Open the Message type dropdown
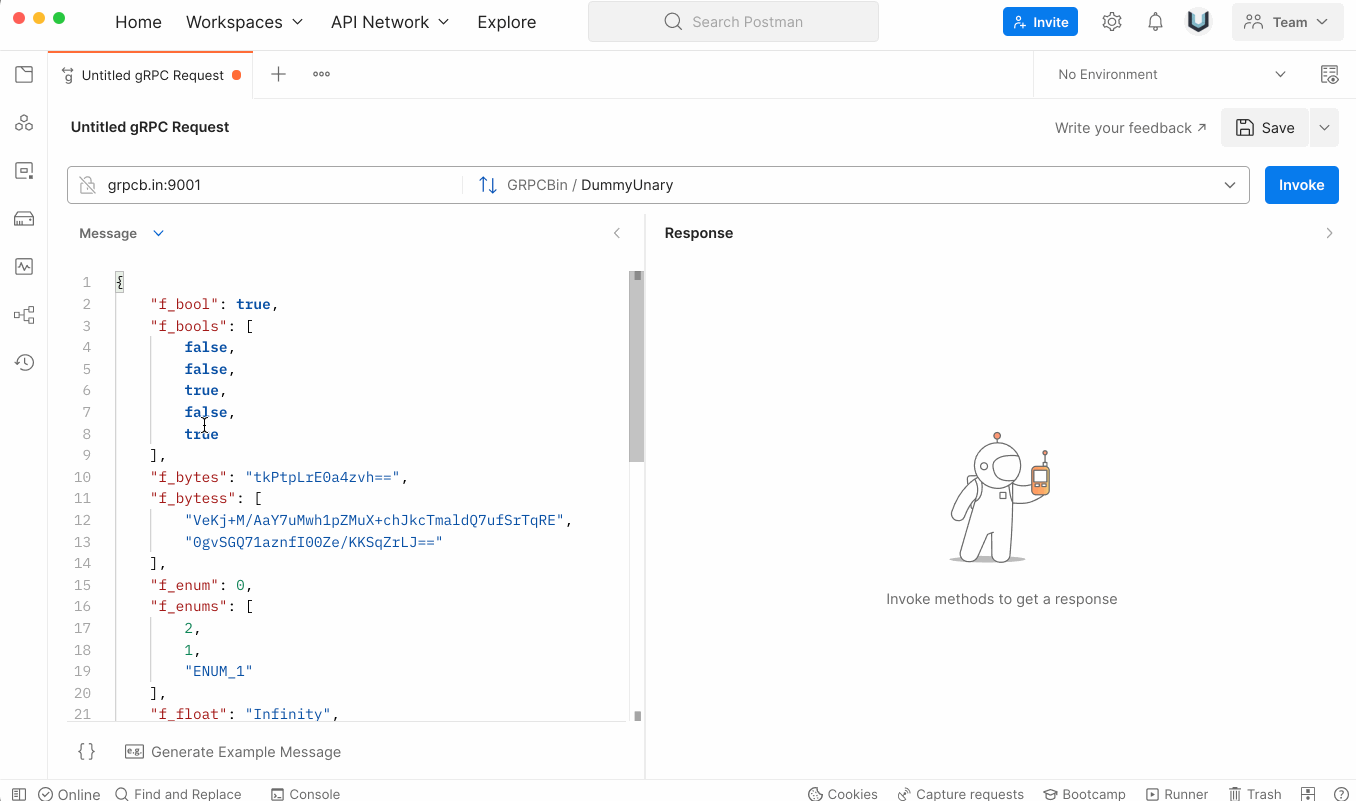This screenshot has width=1356, height=801. pos(158,233)
